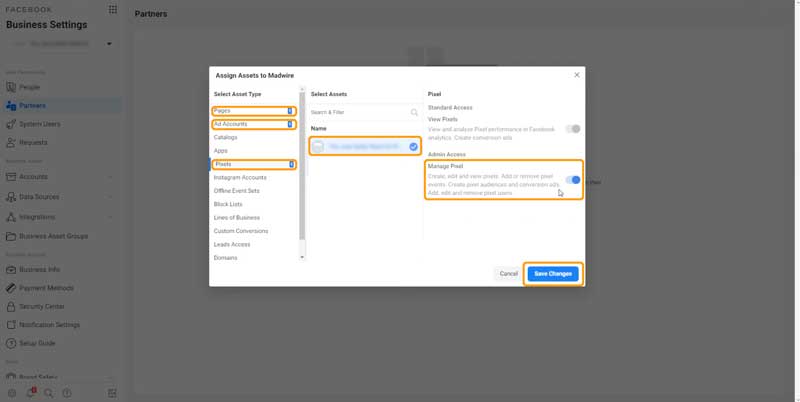Viewport: 800px width, 402px height.
Task: Select Ad Accounts asset type
Action: [x=254, y=124]
